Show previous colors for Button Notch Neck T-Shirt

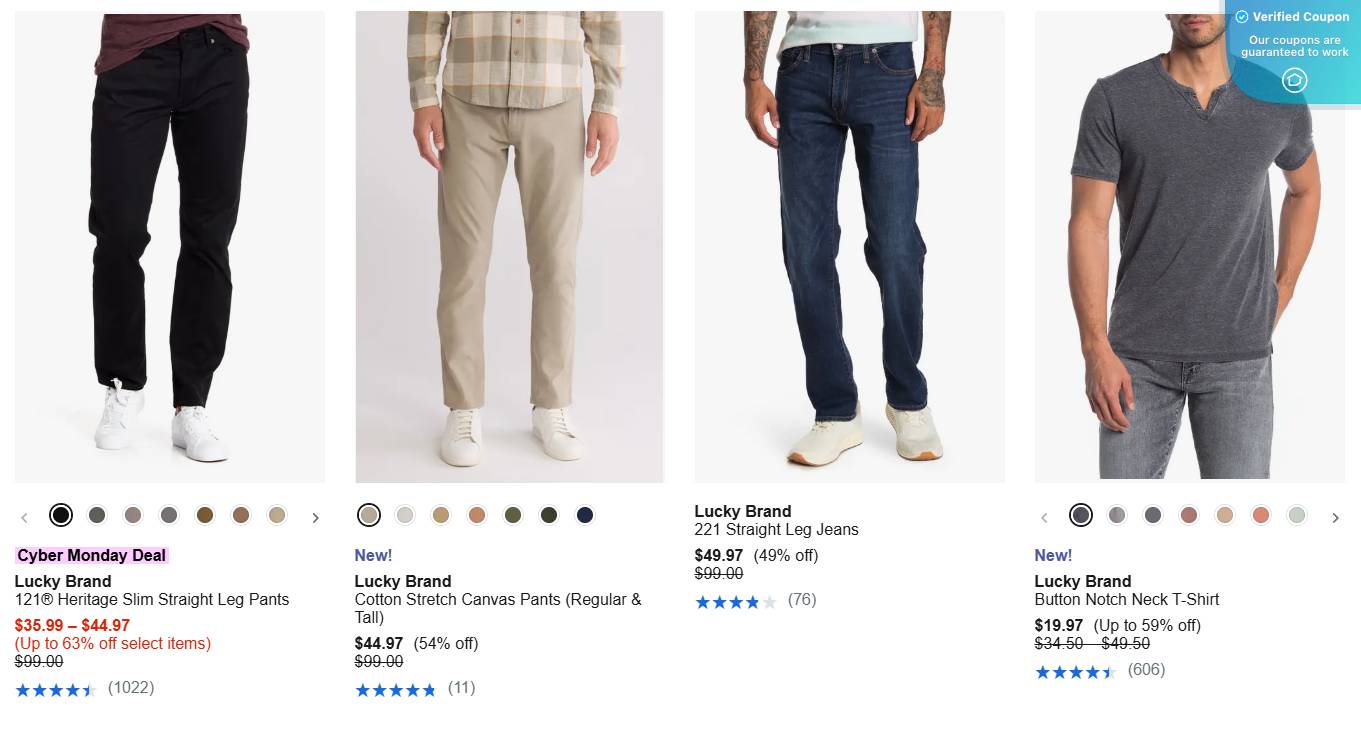click(1045, 517)
